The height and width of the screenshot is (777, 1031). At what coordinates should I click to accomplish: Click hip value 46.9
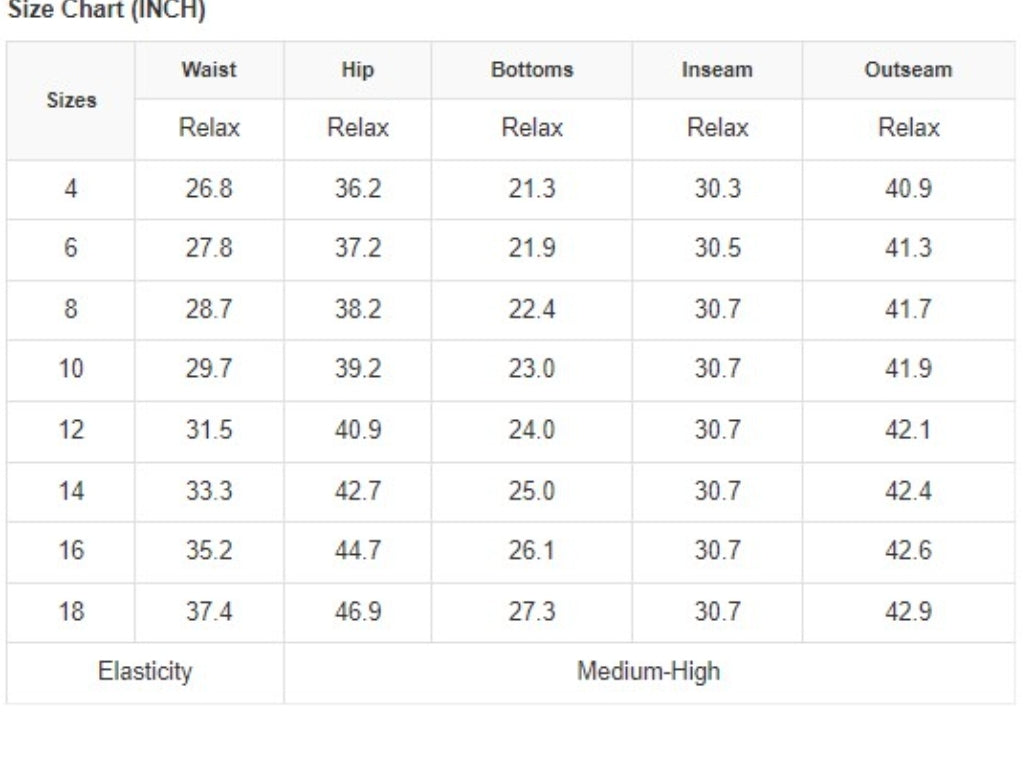[357, 611]
